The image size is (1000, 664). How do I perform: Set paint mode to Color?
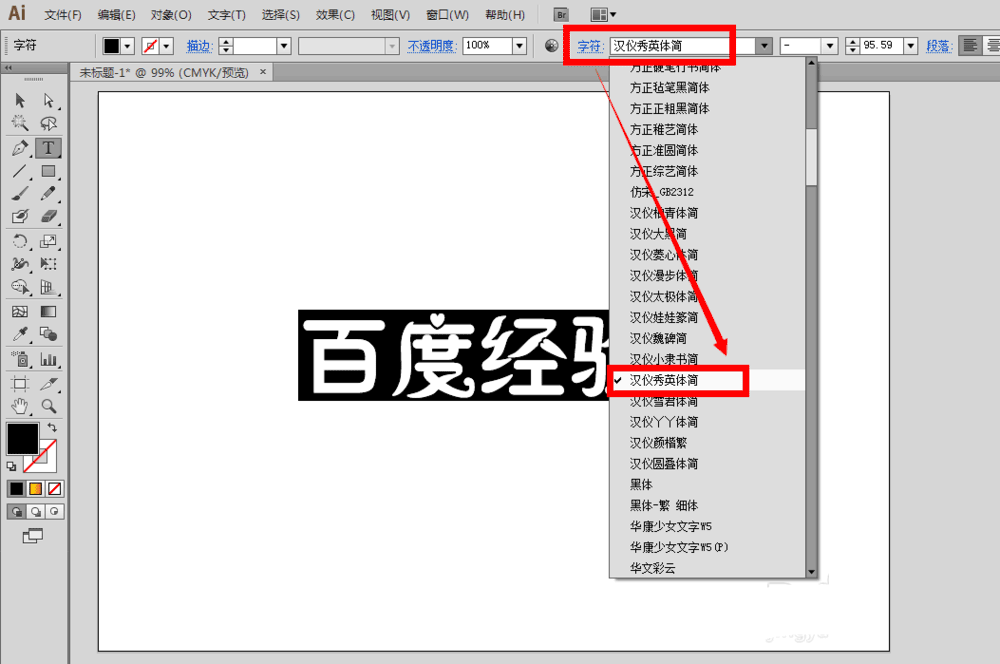point(17,489)
